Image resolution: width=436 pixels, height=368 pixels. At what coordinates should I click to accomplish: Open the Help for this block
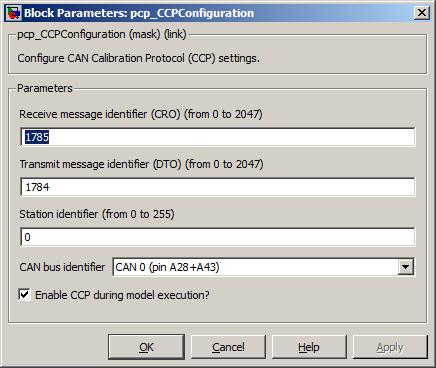(x=309, y=347)
